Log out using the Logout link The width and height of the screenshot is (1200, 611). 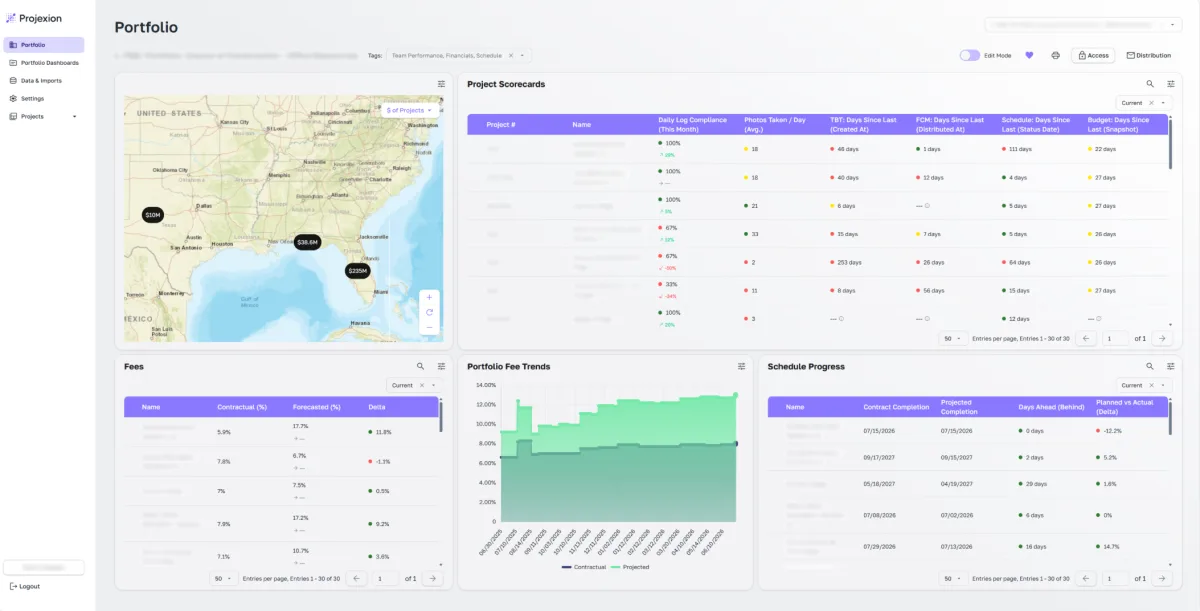(x=25, y=586)
